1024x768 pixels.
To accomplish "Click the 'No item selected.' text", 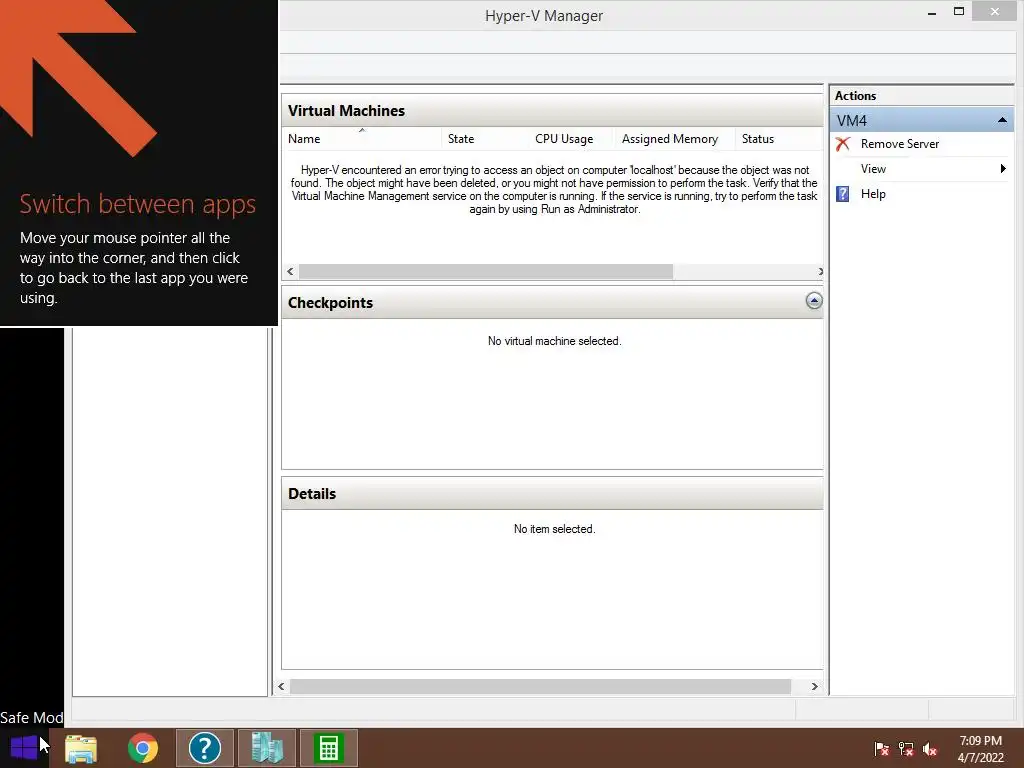I will (x=554, y=529).
